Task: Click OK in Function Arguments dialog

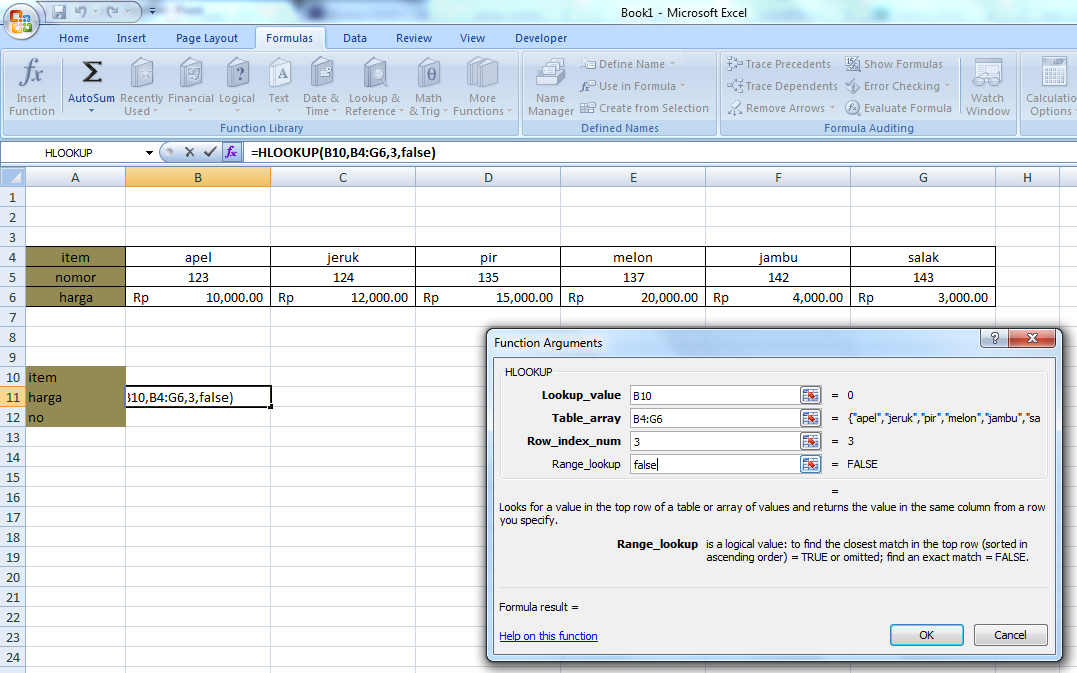Action: click(925, 634)
